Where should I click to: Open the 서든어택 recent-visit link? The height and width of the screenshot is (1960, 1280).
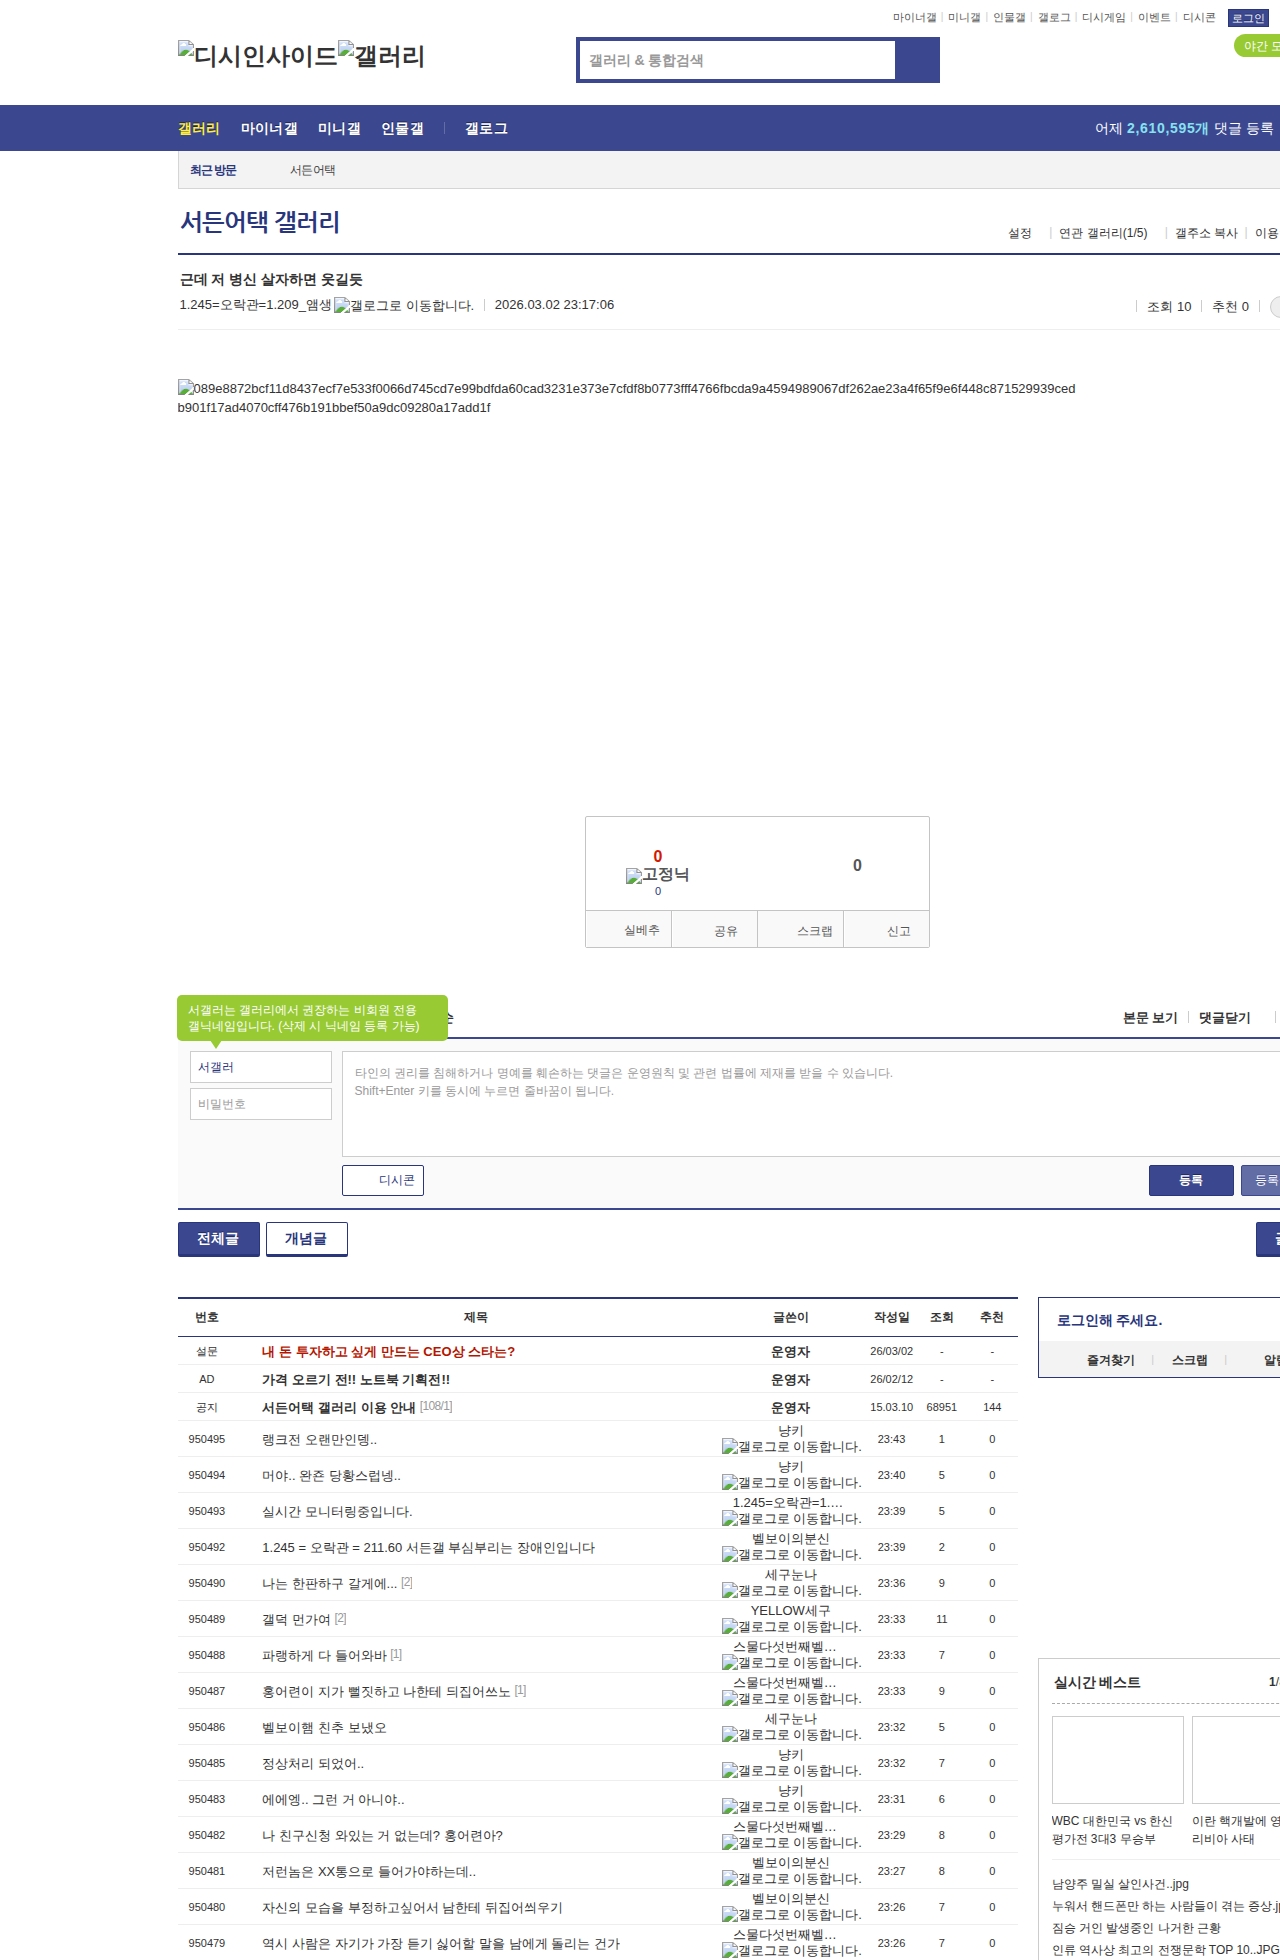(x=313, y=171)
